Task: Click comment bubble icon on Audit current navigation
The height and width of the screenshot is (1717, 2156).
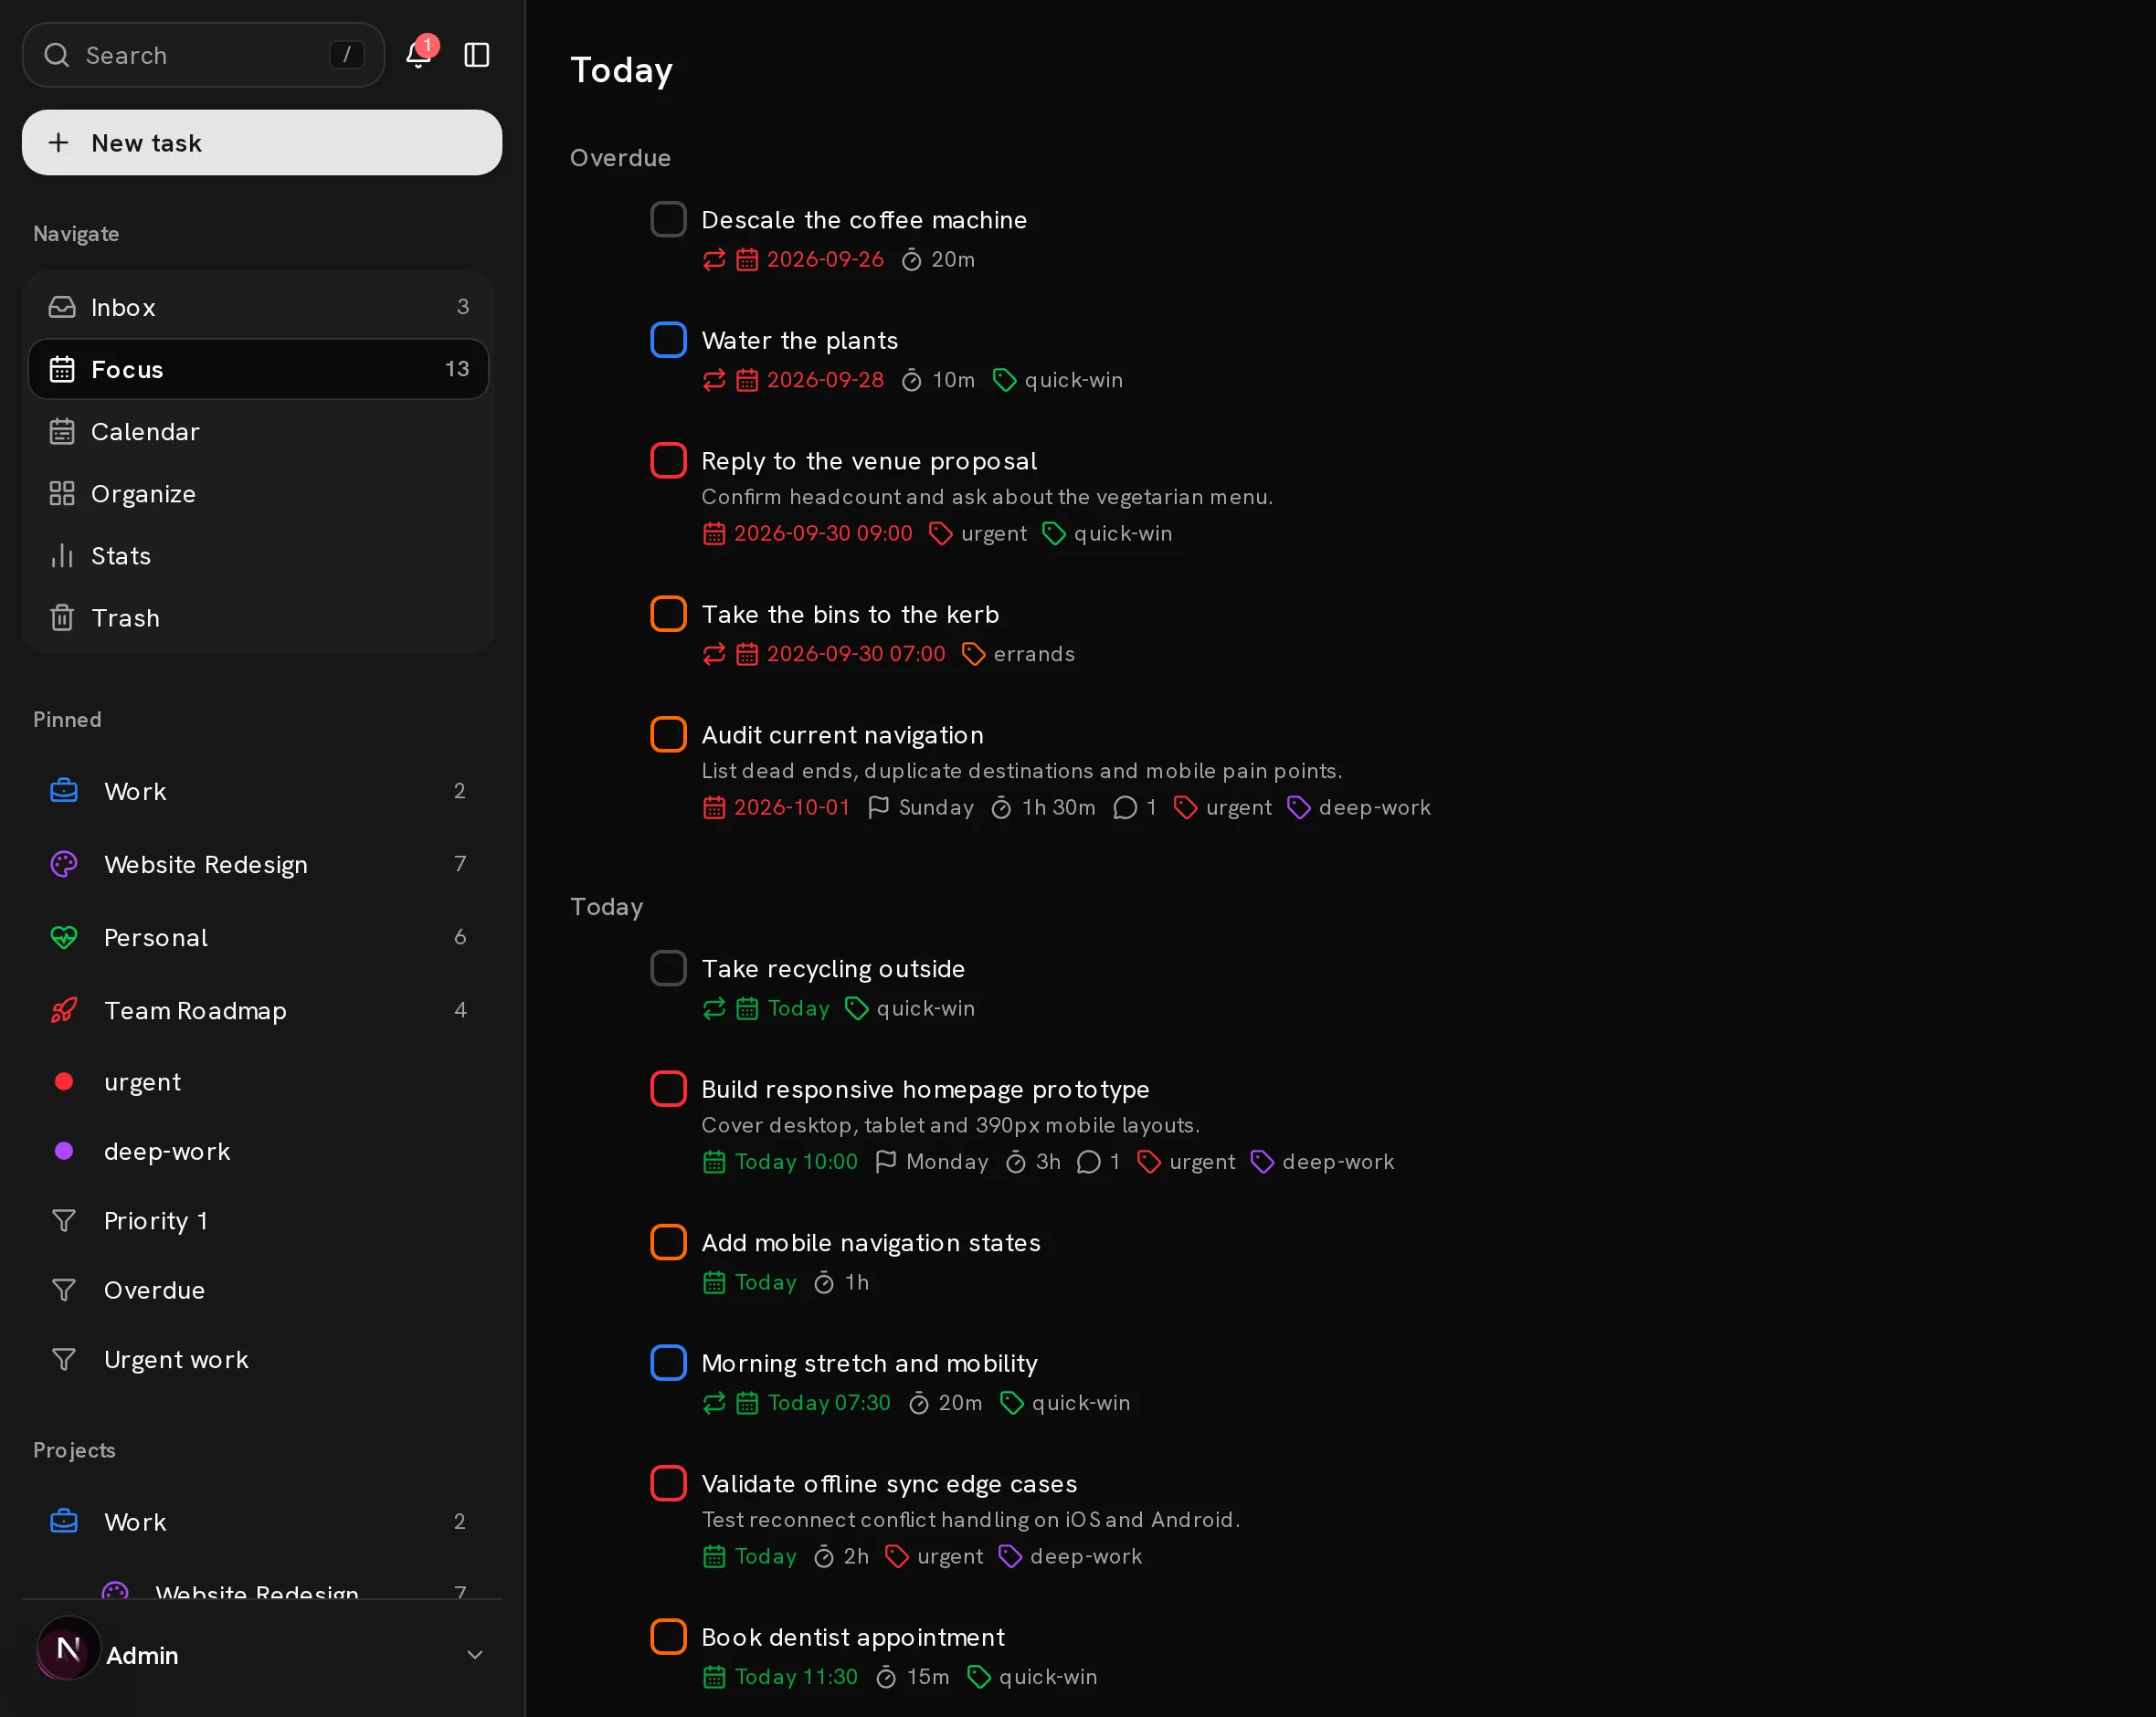Action: (x=1125, y=807)
